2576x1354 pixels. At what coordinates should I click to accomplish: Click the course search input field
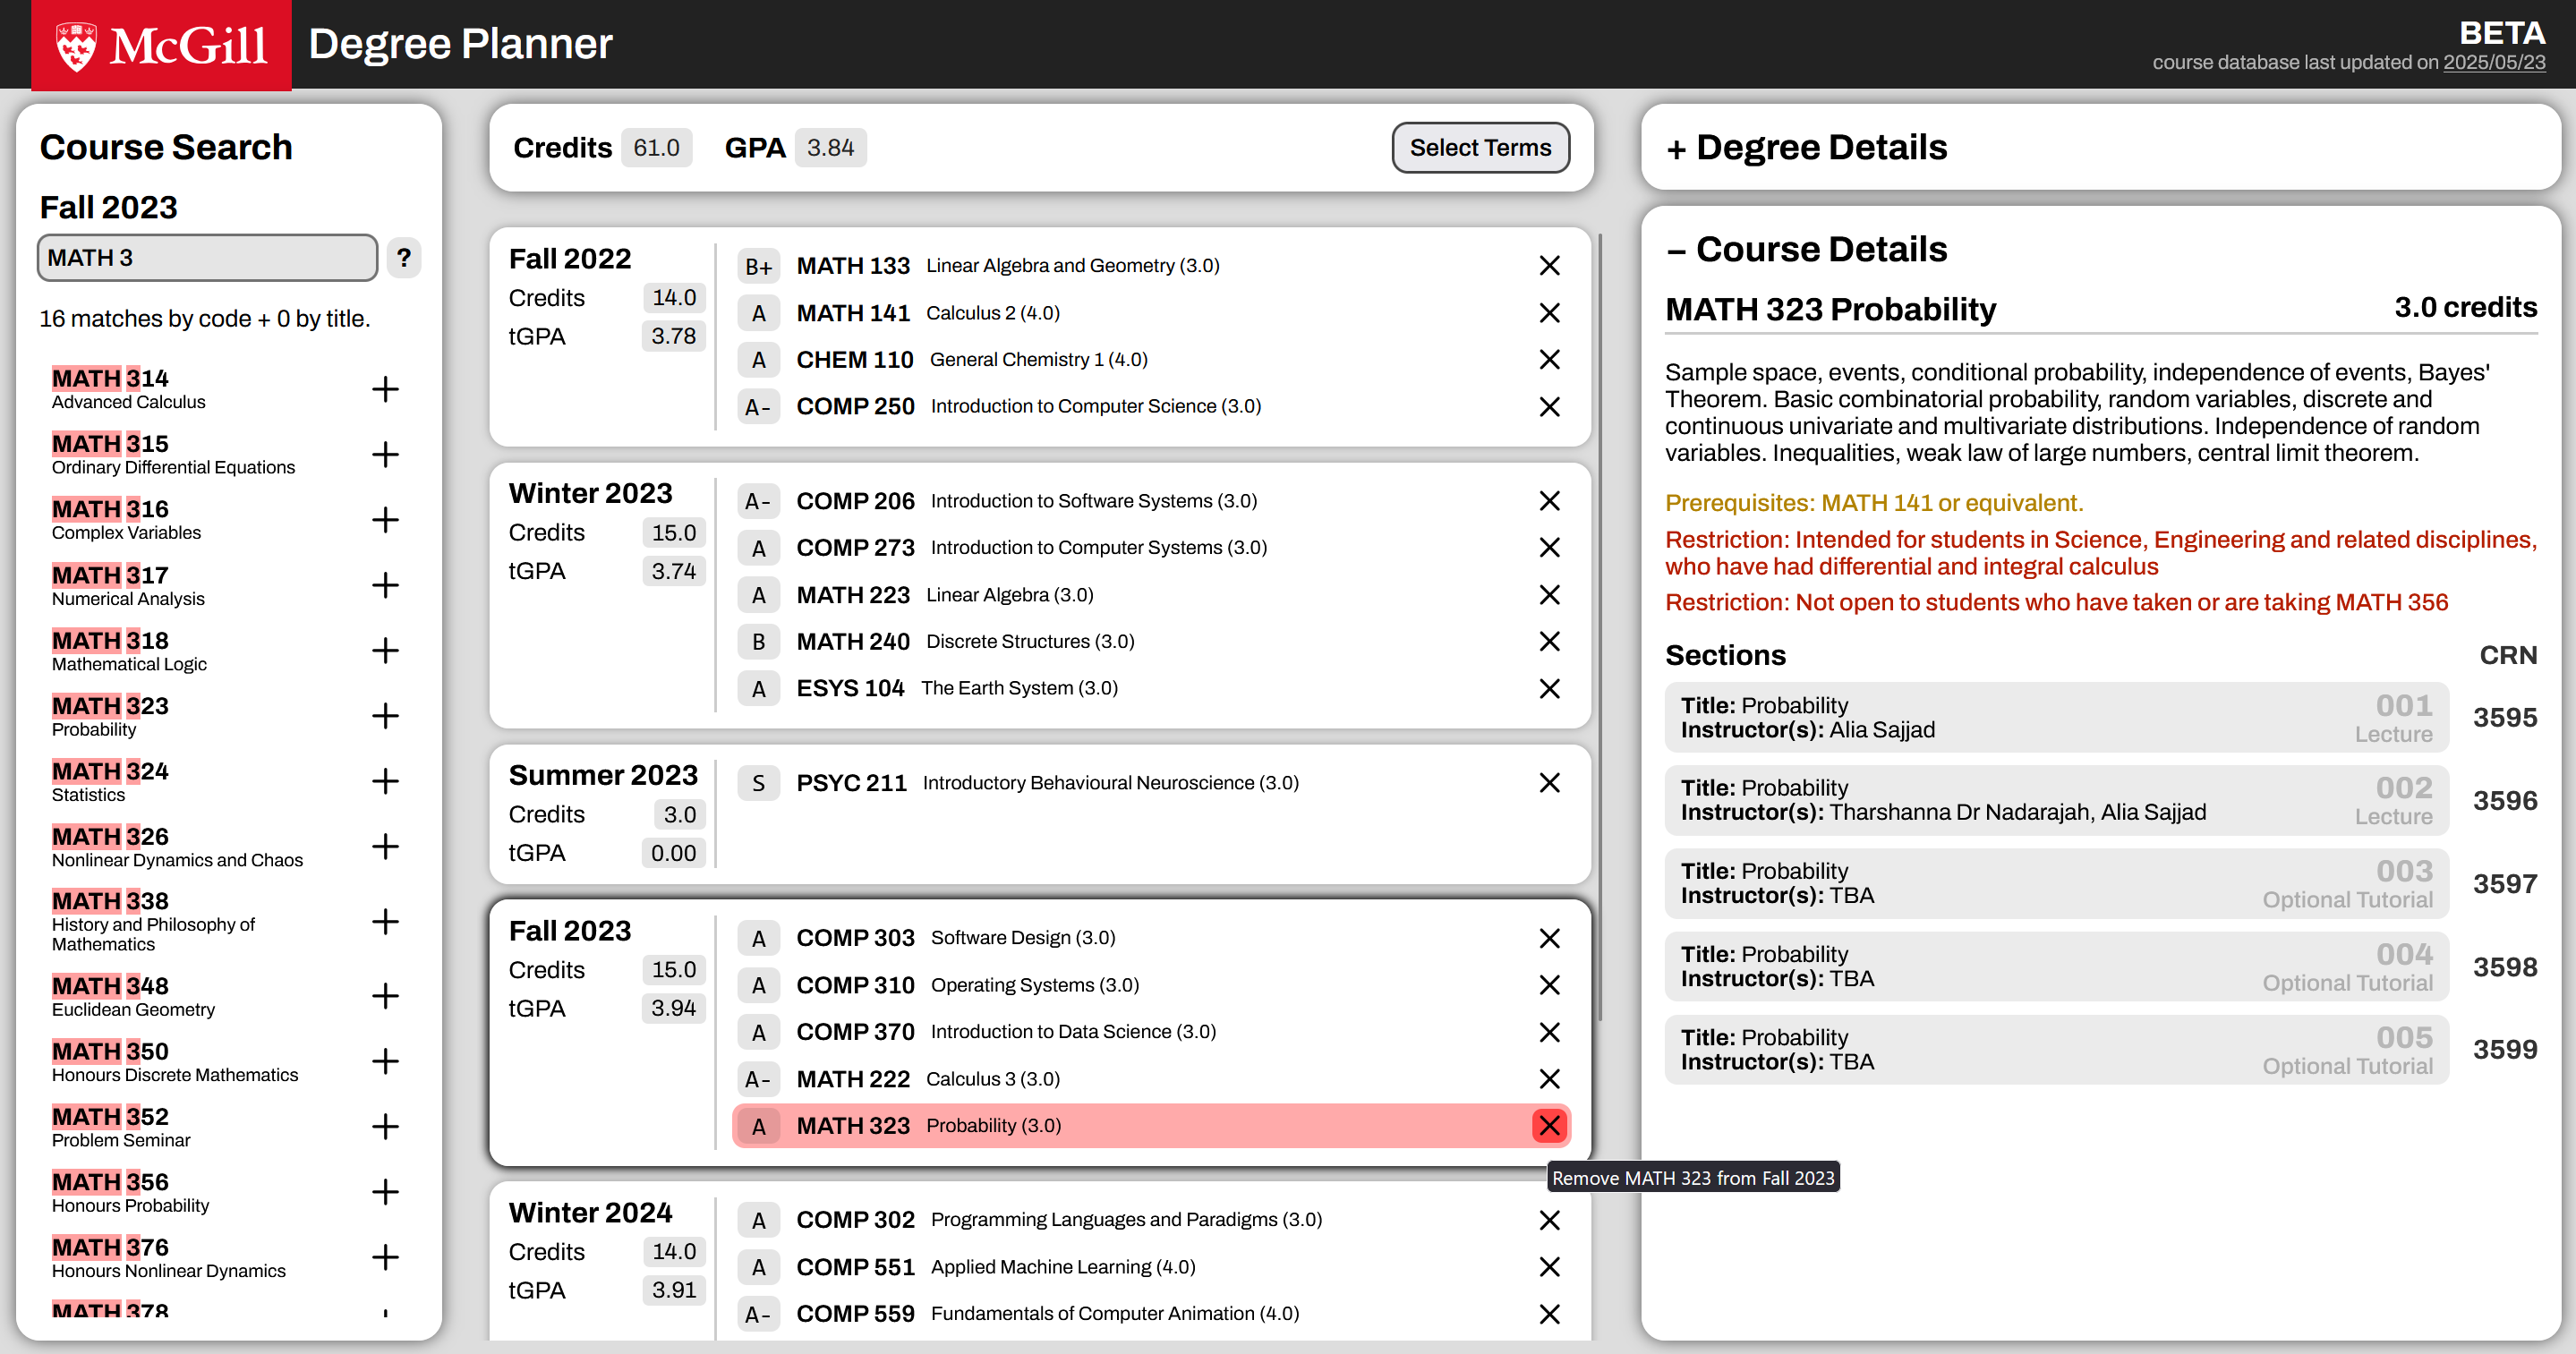[x=207, y=258]
